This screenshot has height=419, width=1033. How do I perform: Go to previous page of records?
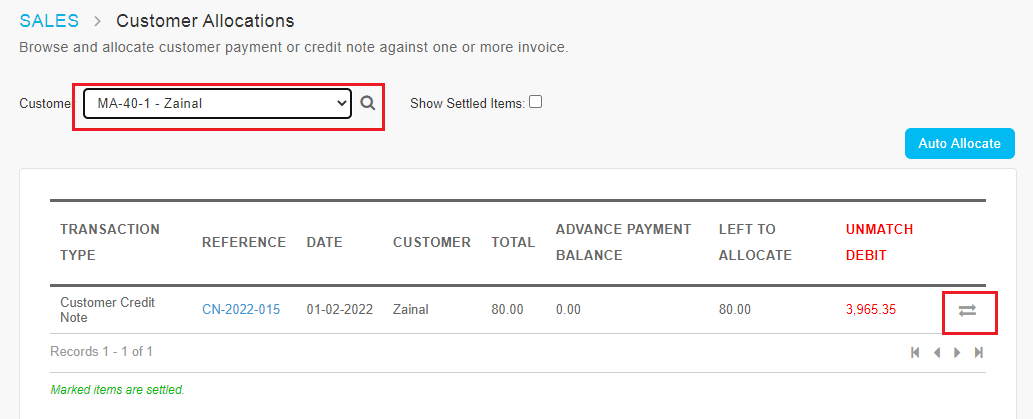pos(936,352)
